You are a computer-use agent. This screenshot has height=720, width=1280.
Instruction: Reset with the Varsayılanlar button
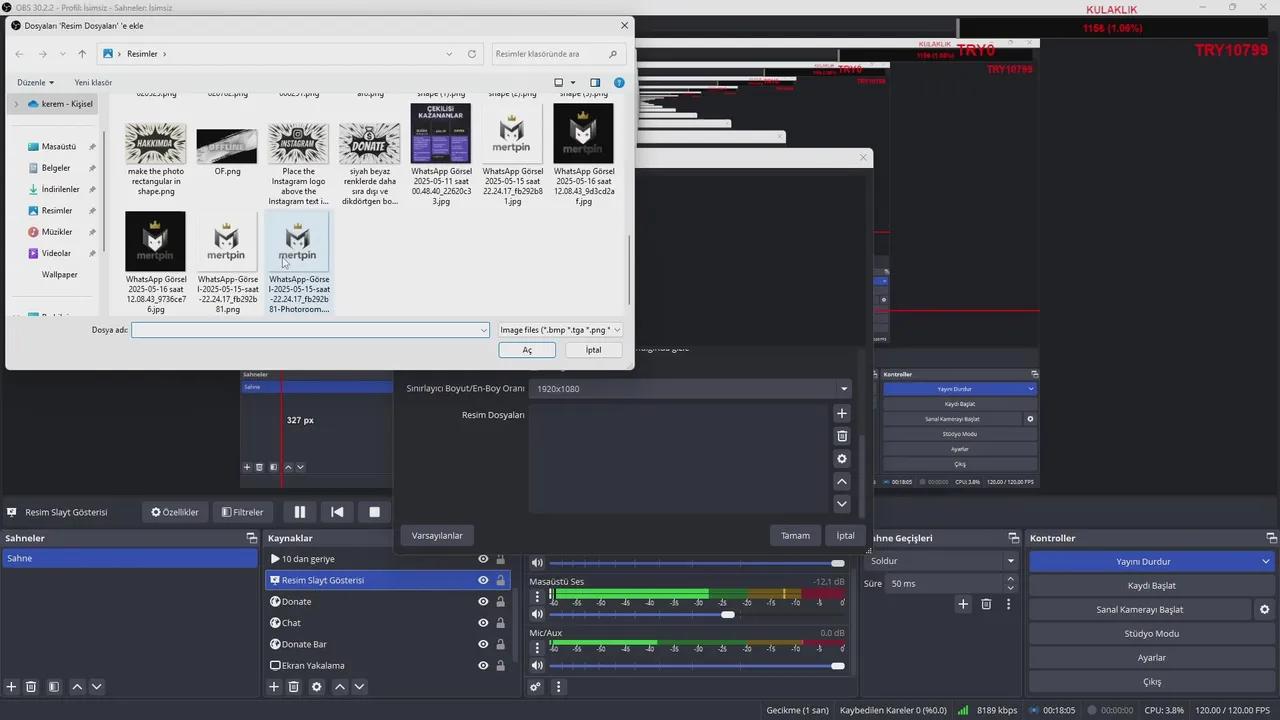437,535
